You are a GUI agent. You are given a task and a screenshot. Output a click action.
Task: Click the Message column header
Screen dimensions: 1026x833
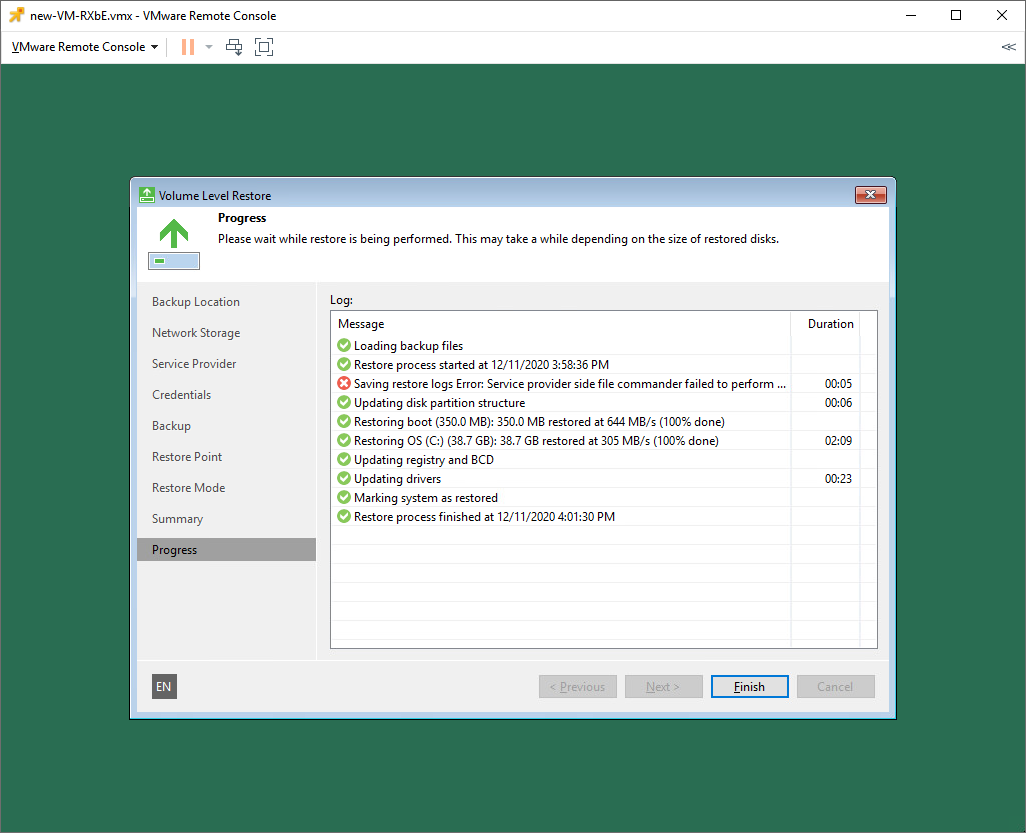tap(561, 324)
